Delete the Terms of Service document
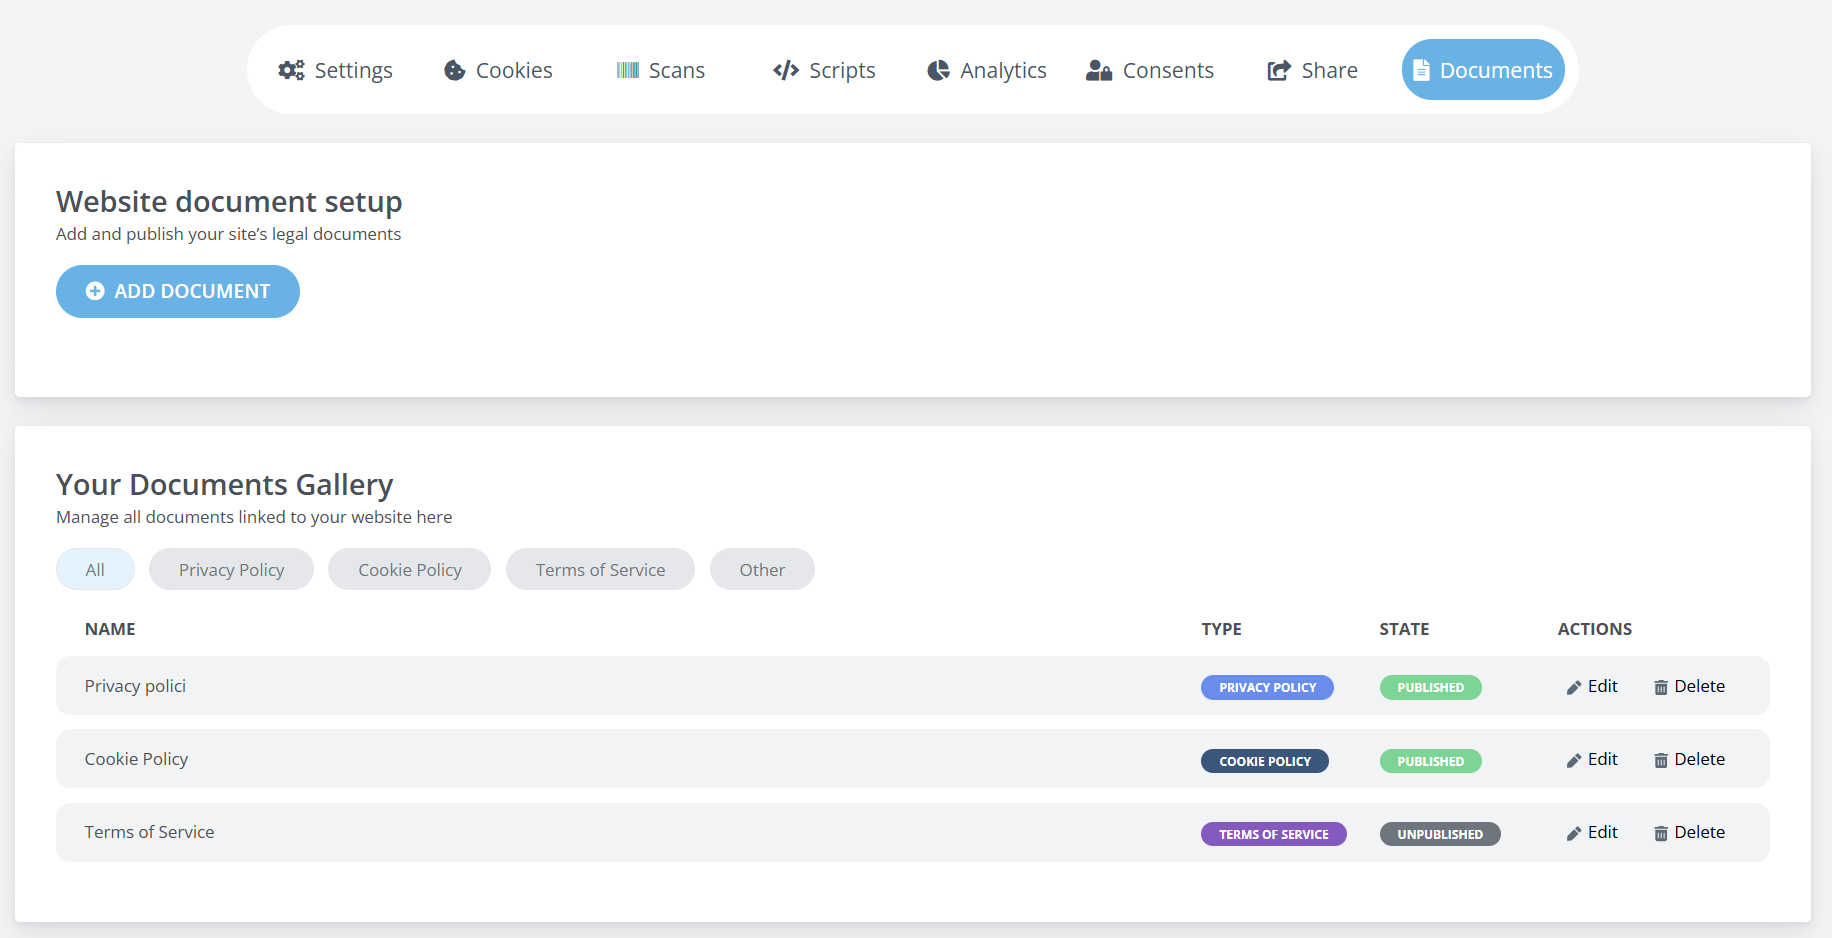The image size is (1832, 938). 1689,833
